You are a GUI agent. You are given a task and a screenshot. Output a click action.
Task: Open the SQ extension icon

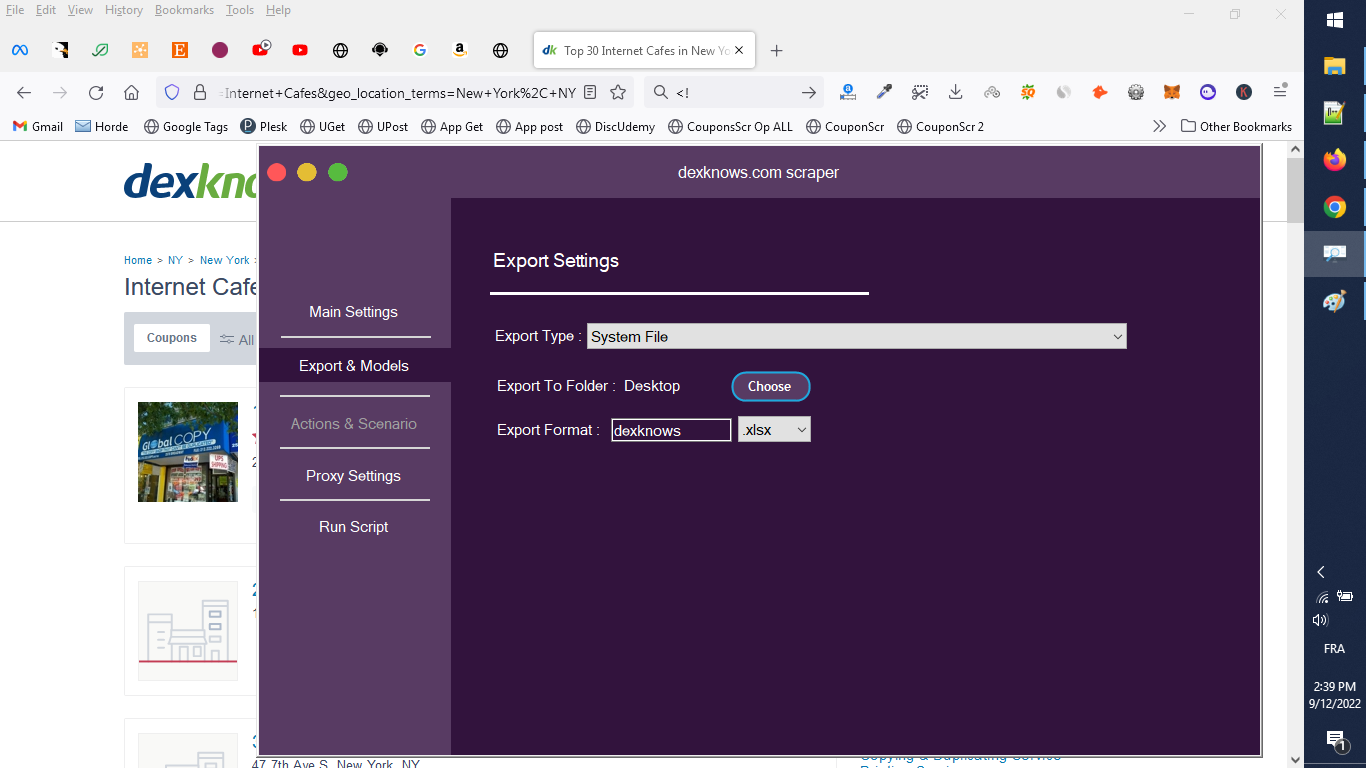[x=1028, y=93]
